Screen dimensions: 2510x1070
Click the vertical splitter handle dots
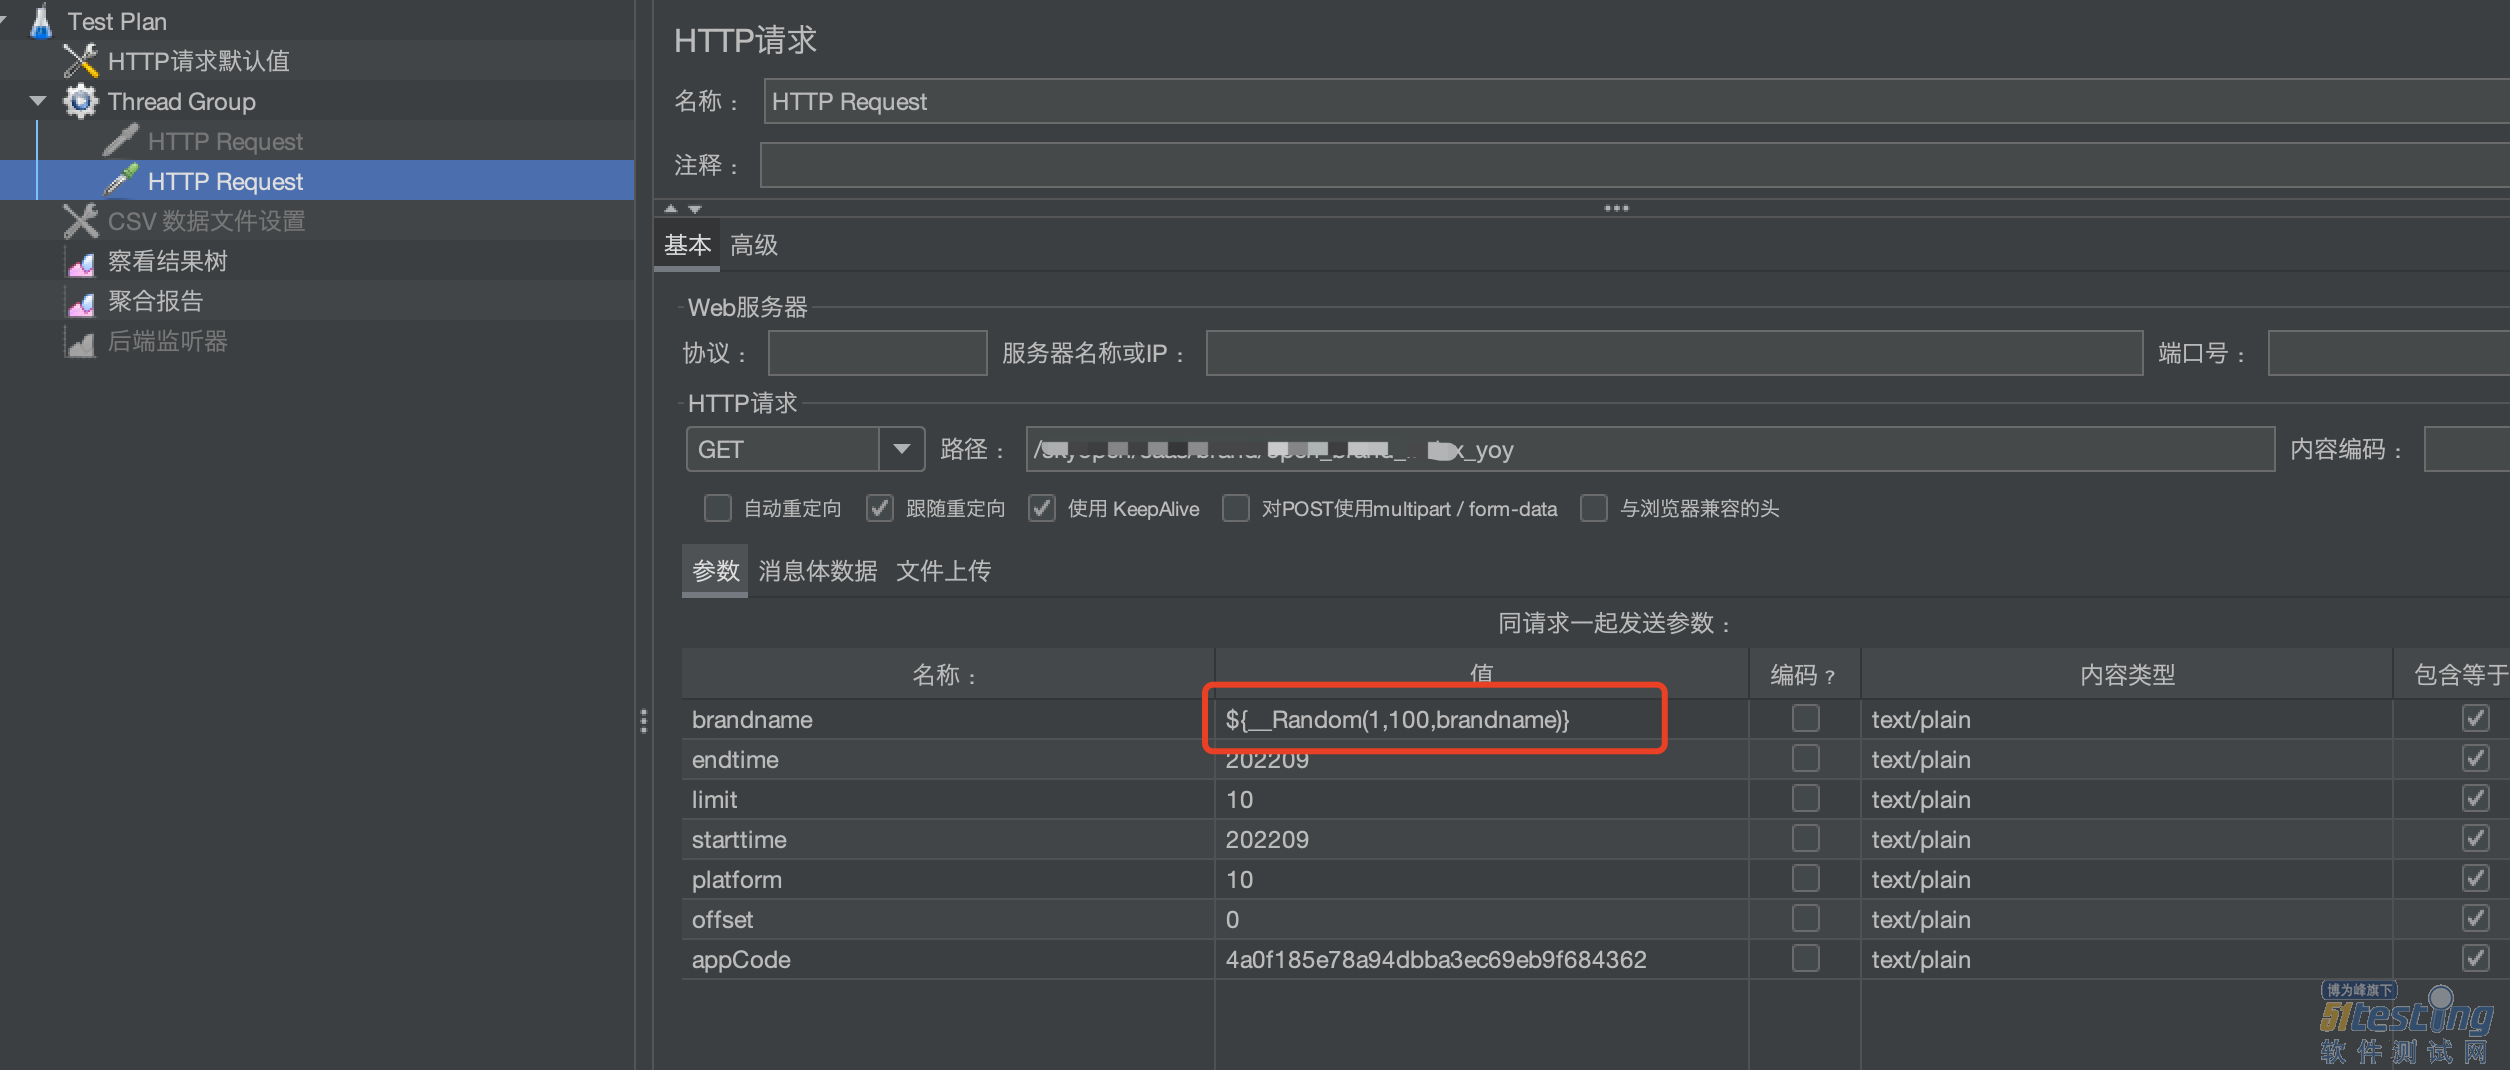[x=643, y=720]
